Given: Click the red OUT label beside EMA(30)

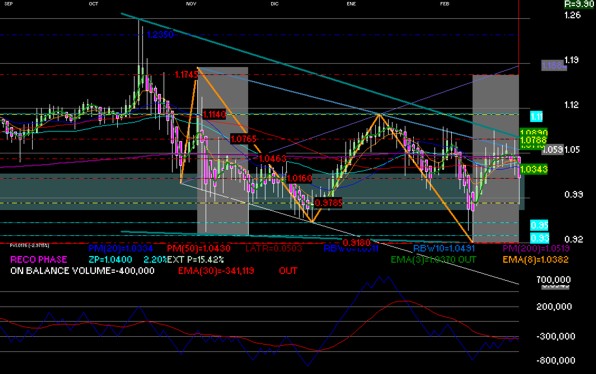Looking at the screenshot, I should coord(288,271).
